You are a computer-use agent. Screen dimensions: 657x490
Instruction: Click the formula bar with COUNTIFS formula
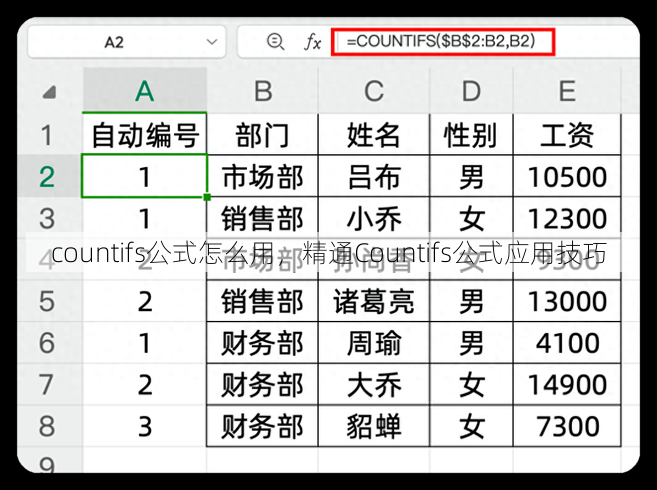coord(443,41)
